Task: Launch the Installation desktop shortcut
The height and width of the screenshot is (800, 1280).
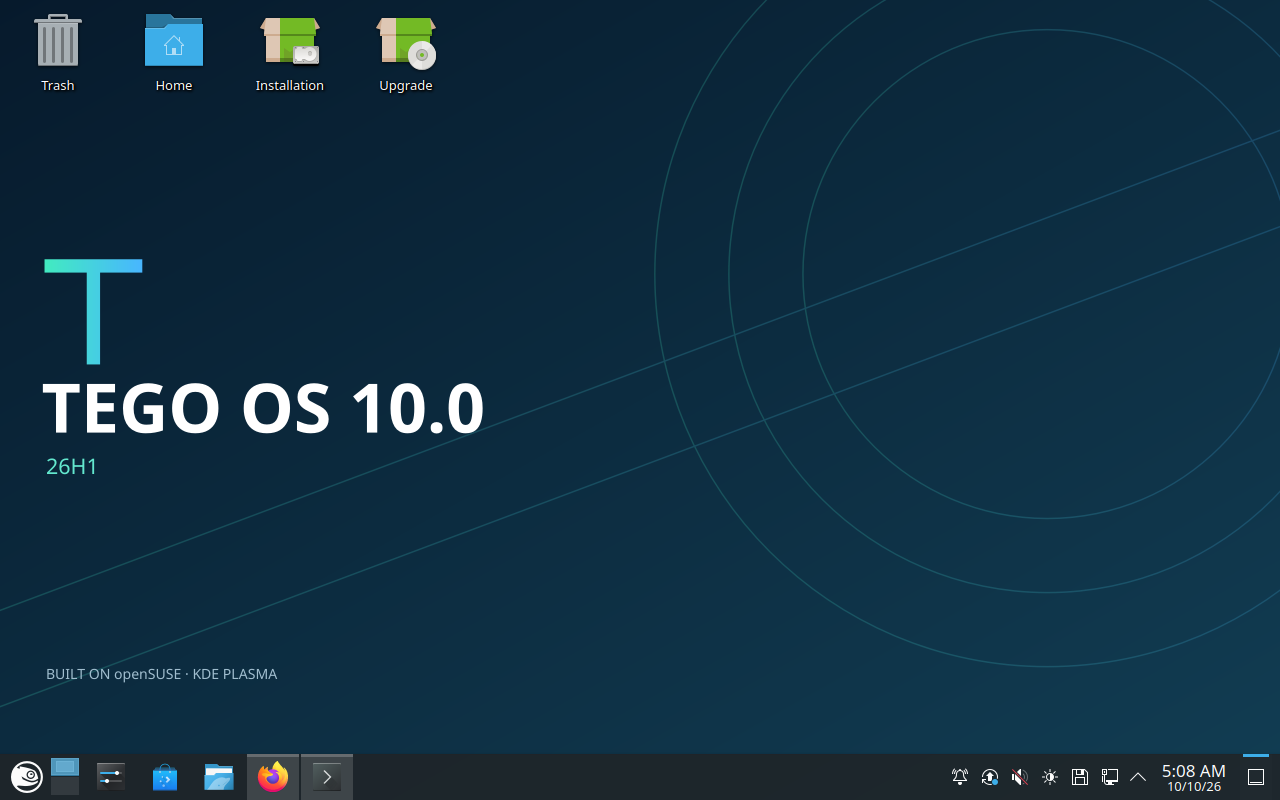Action: [289, 53]
